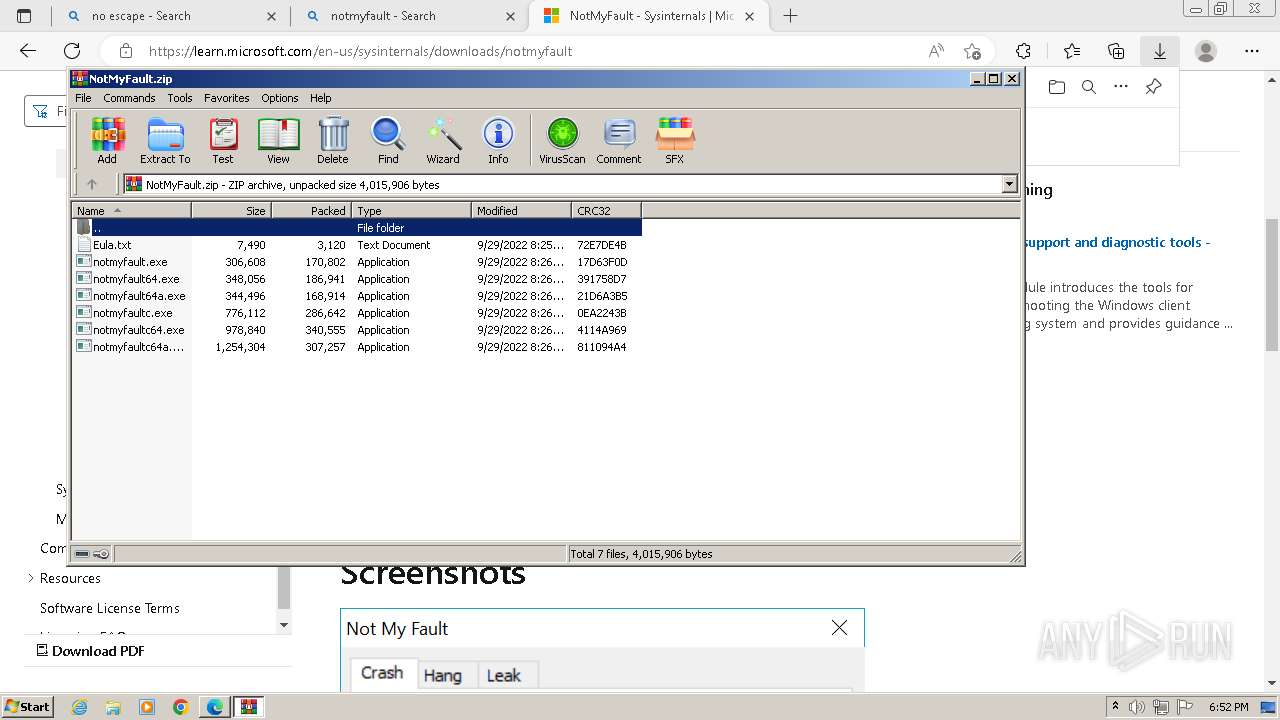
Task: Open the Software License Terms link
Action: tap(110, 608)
